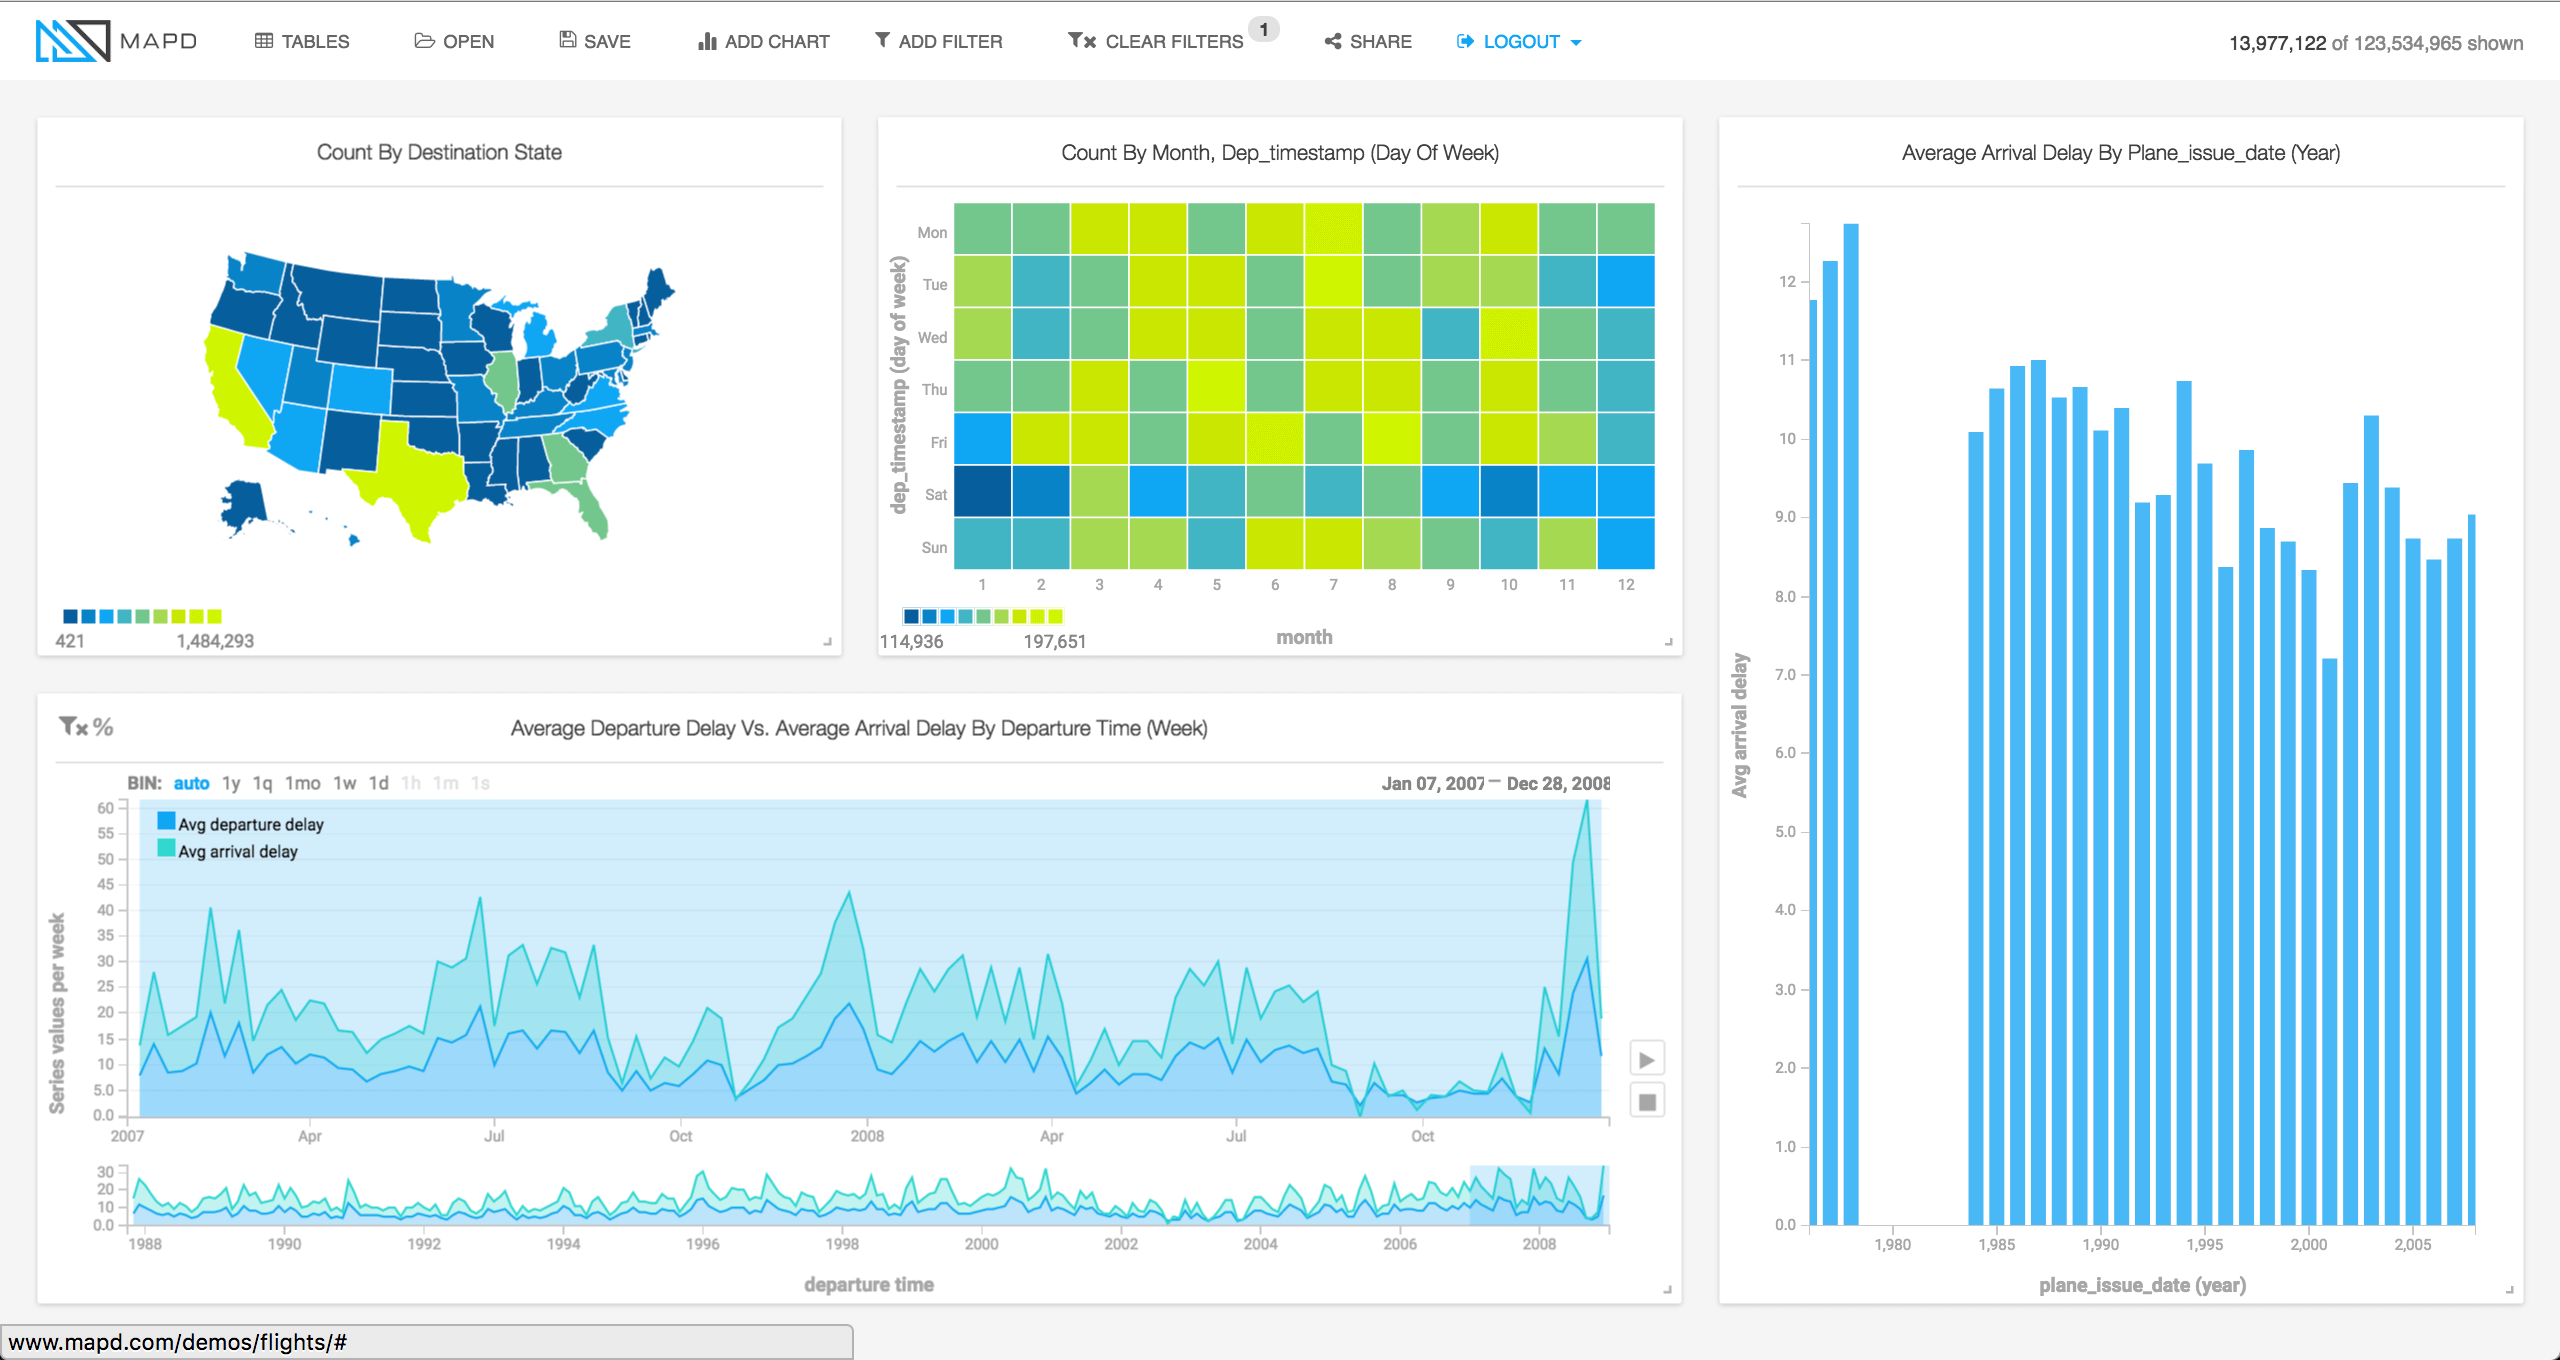
Task: Click the open folder icon
Action: 424,41
